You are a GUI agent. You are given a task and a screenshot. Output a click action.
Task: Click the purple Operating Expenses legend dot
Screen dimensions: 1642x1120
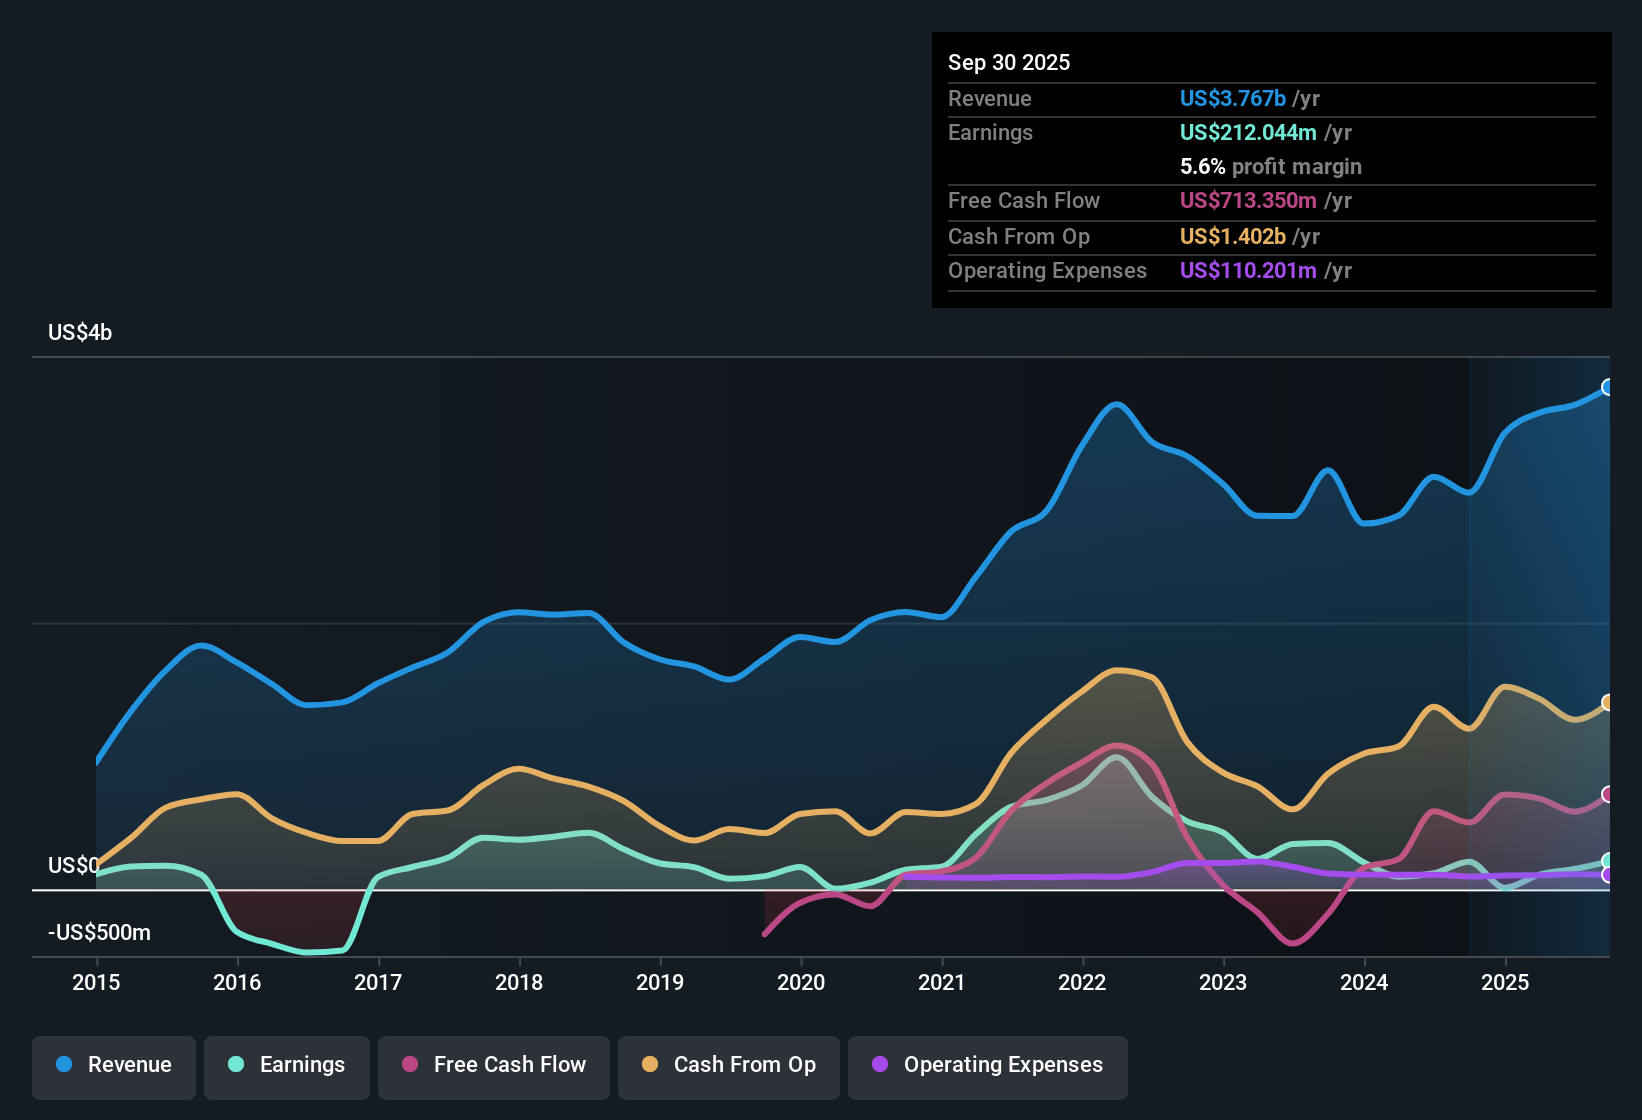coord(879,1065)
